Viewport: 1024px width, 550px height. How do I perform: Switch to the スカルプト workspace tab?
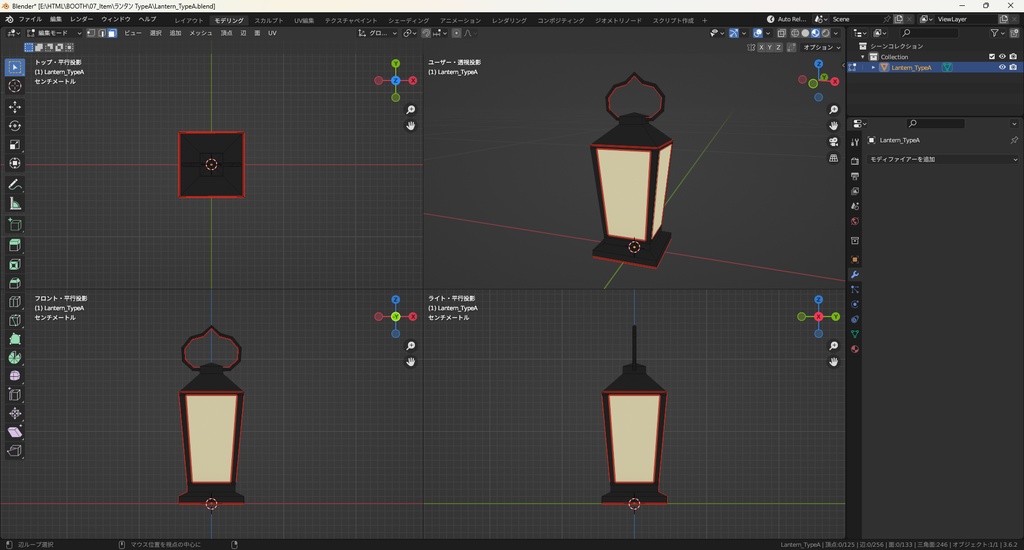tap(268, 20)
